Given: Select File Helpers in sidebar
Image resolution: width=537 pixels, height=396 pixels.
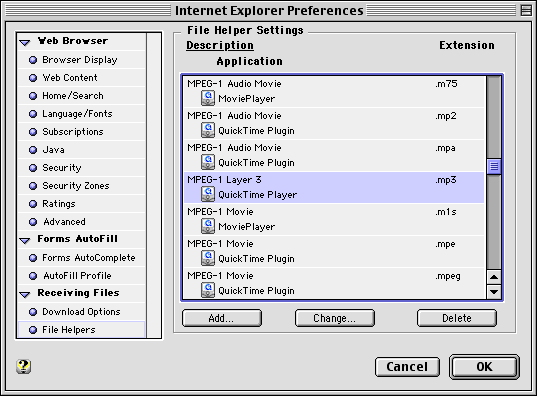Looking at the screenshot, I should [x=82, y=330].
